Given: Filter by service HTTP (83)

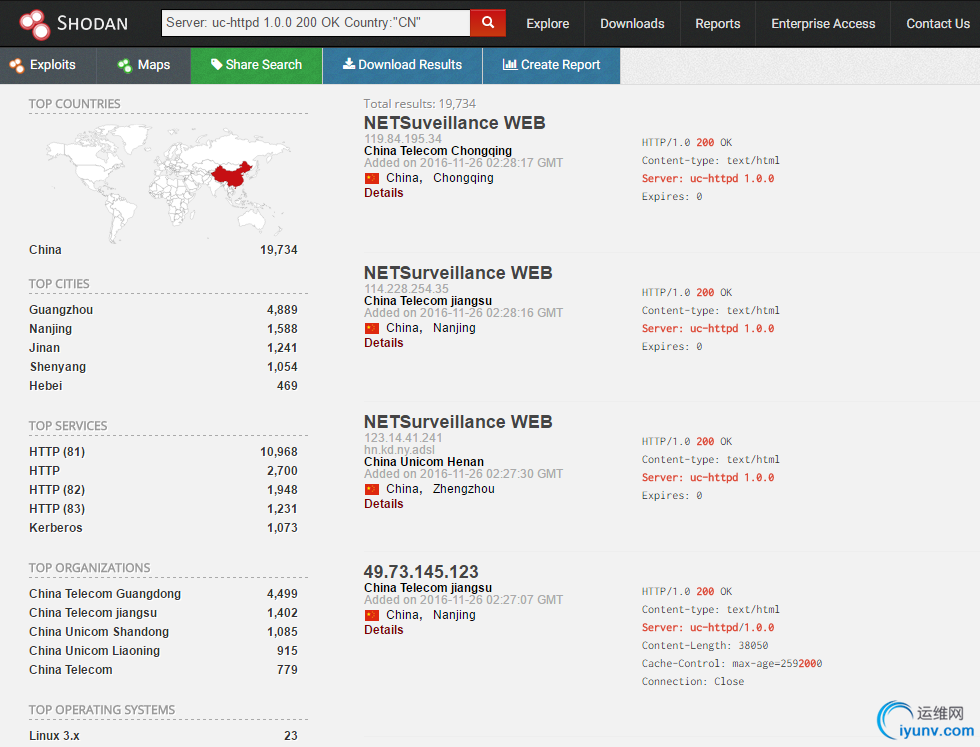Looking at the screenshot, I should click(x=57, y=509).
